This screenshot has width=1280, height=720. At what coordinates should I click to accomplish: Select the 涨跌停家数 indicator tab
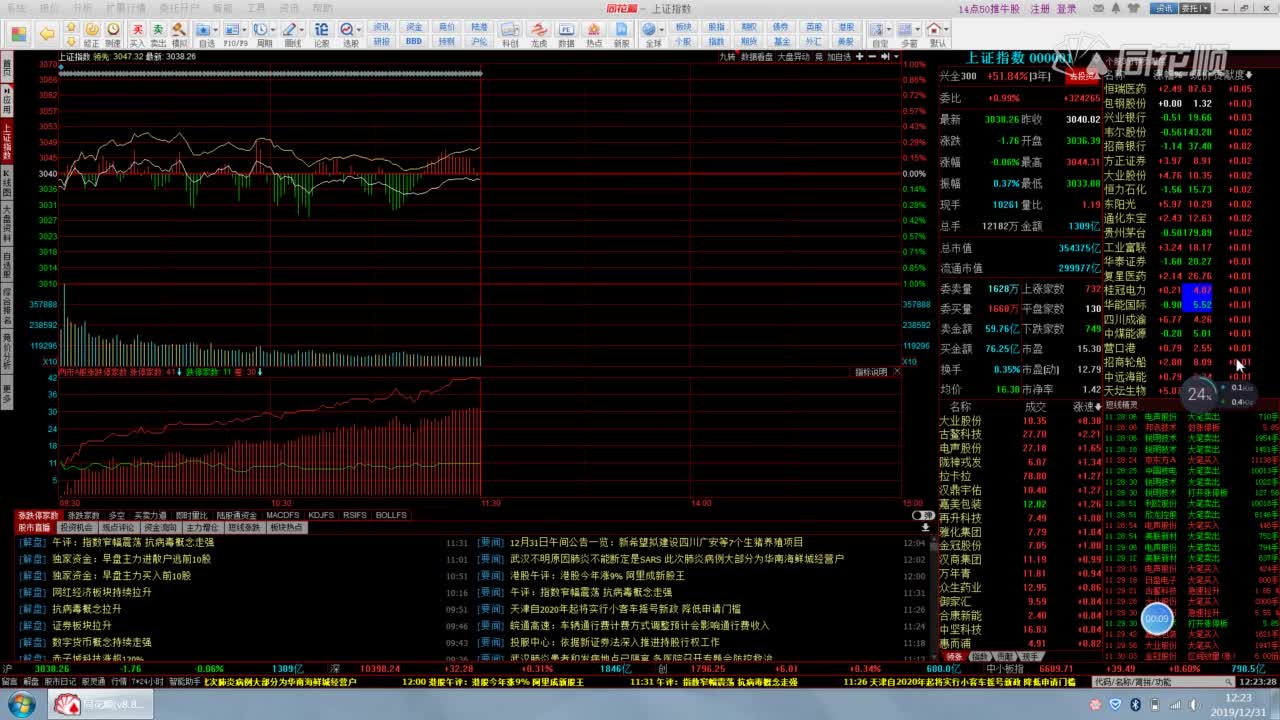pyautogui.click(x=39, y=515)
